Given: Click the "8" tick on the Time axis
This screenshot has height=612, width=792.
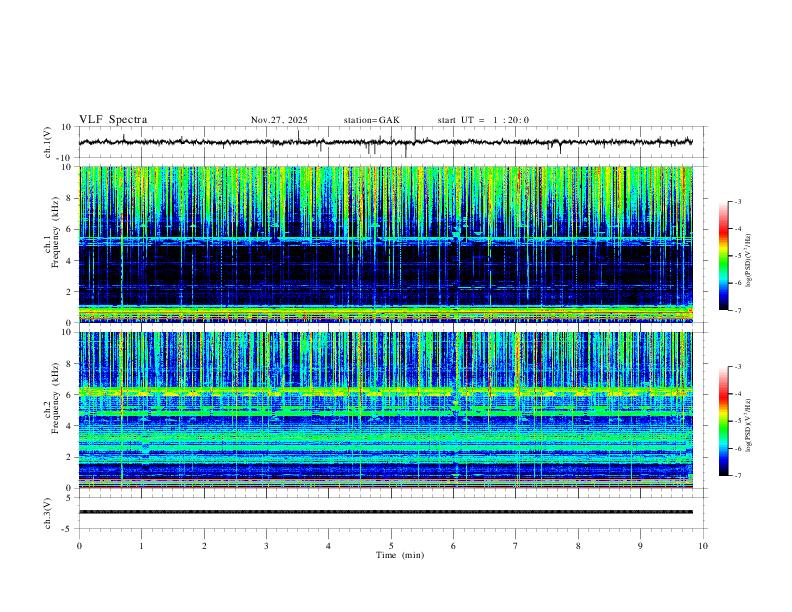Looking at the screenshot, I should (578, 546).
